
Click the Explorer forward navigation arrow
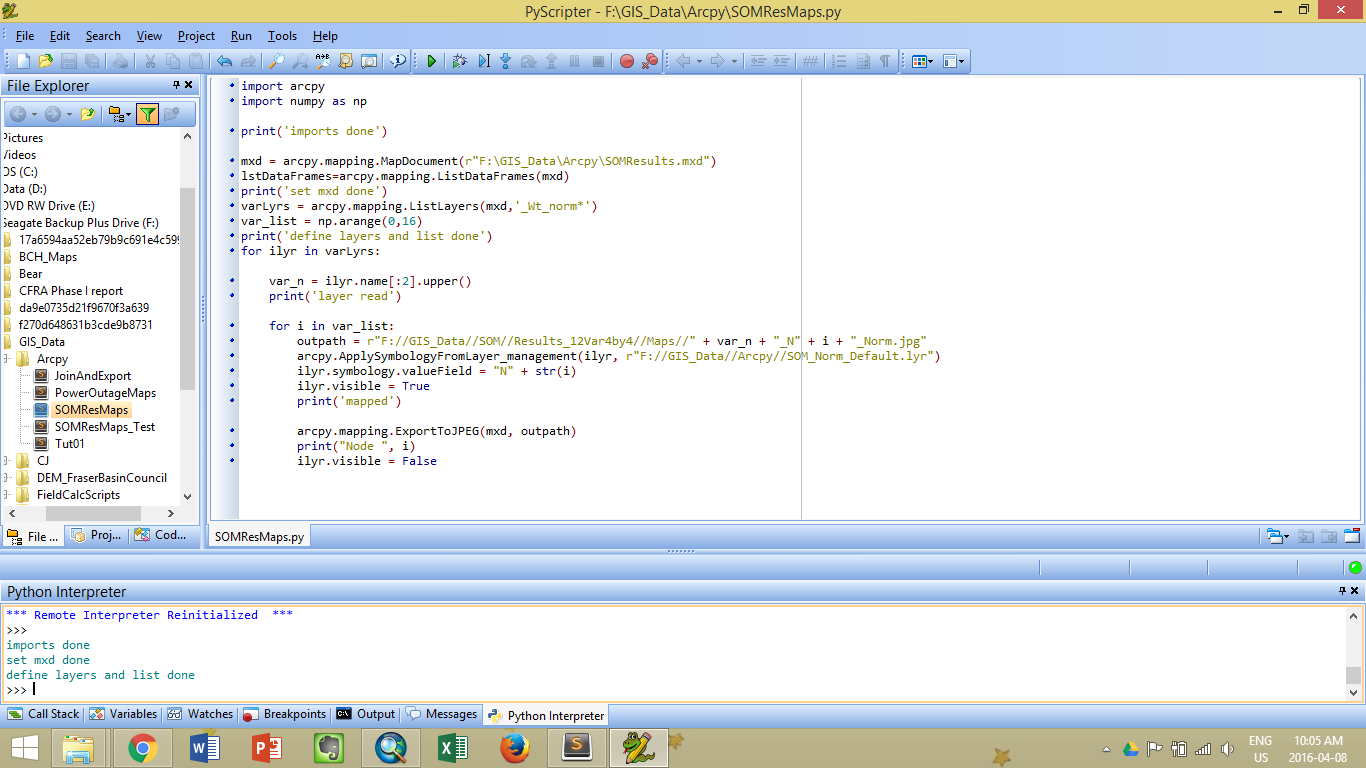52,115
